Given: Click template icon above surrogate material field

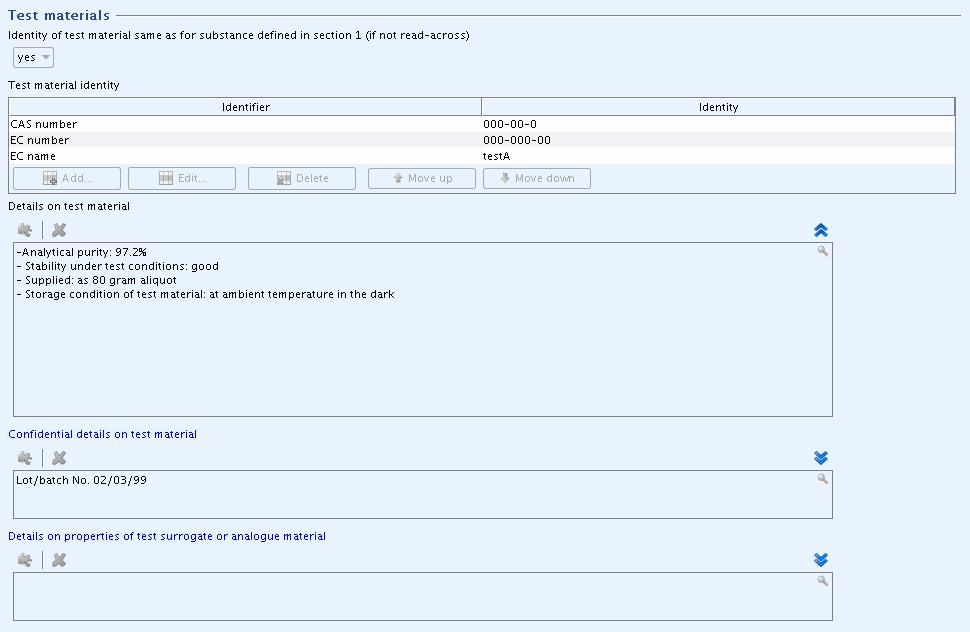Looking at the screenshot, I should click(25, 560).
